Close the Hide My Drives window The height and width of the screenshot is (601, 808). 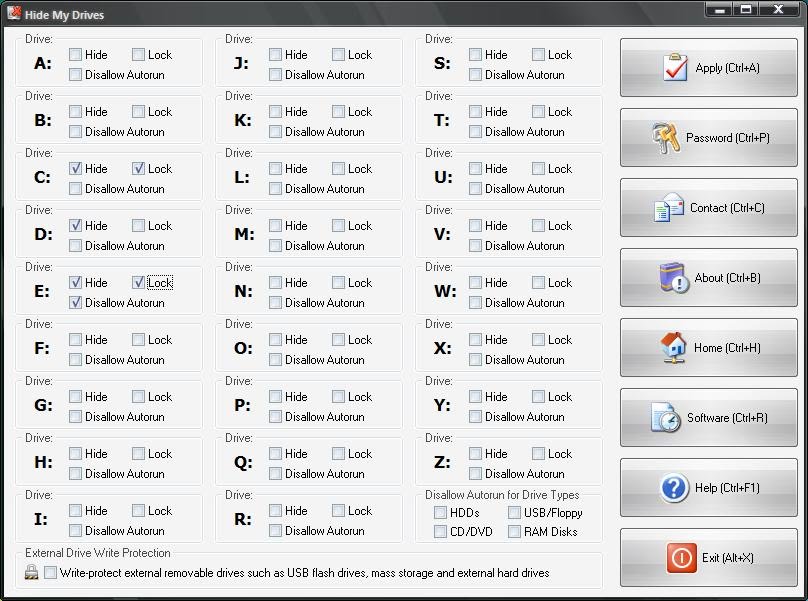click(x=779, y=9)
